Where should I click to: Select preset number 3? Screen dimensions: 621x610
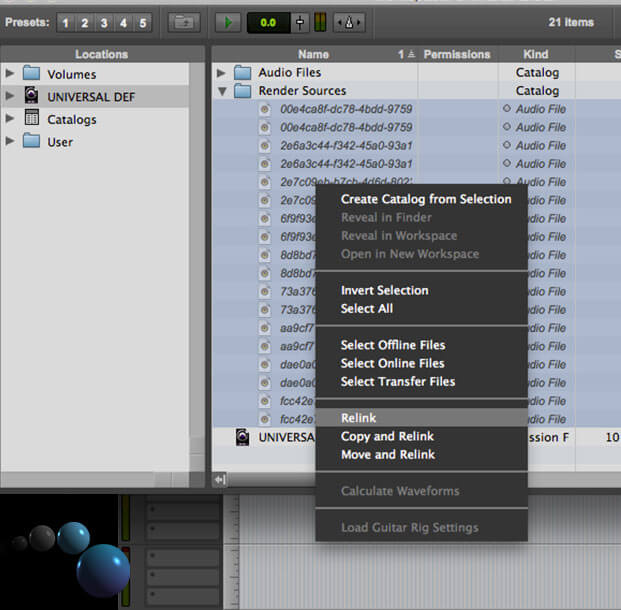(105, 22)
